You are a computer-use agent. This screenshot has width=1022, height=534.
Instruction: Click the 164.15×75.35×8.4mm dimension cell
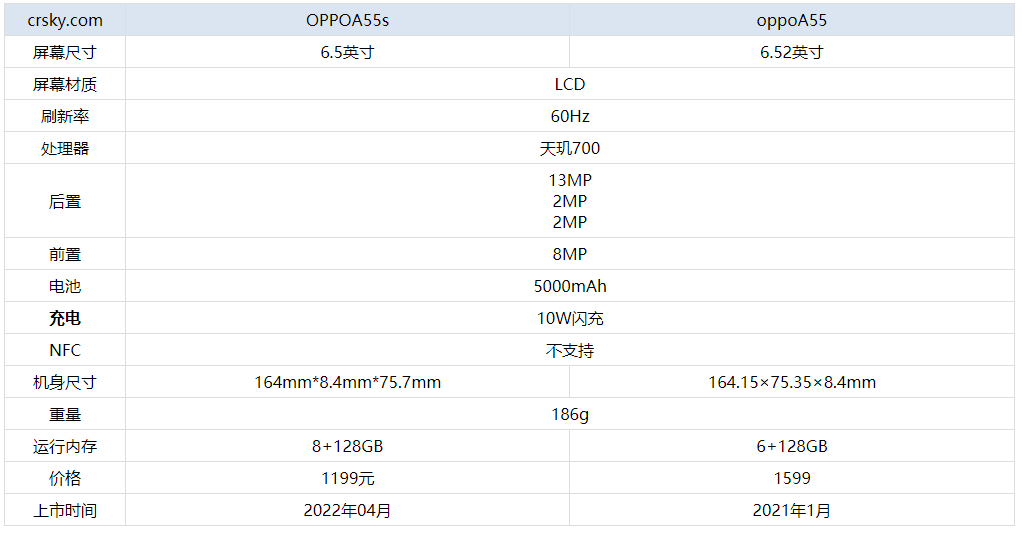pyautogui.click(x=791, y=382)
